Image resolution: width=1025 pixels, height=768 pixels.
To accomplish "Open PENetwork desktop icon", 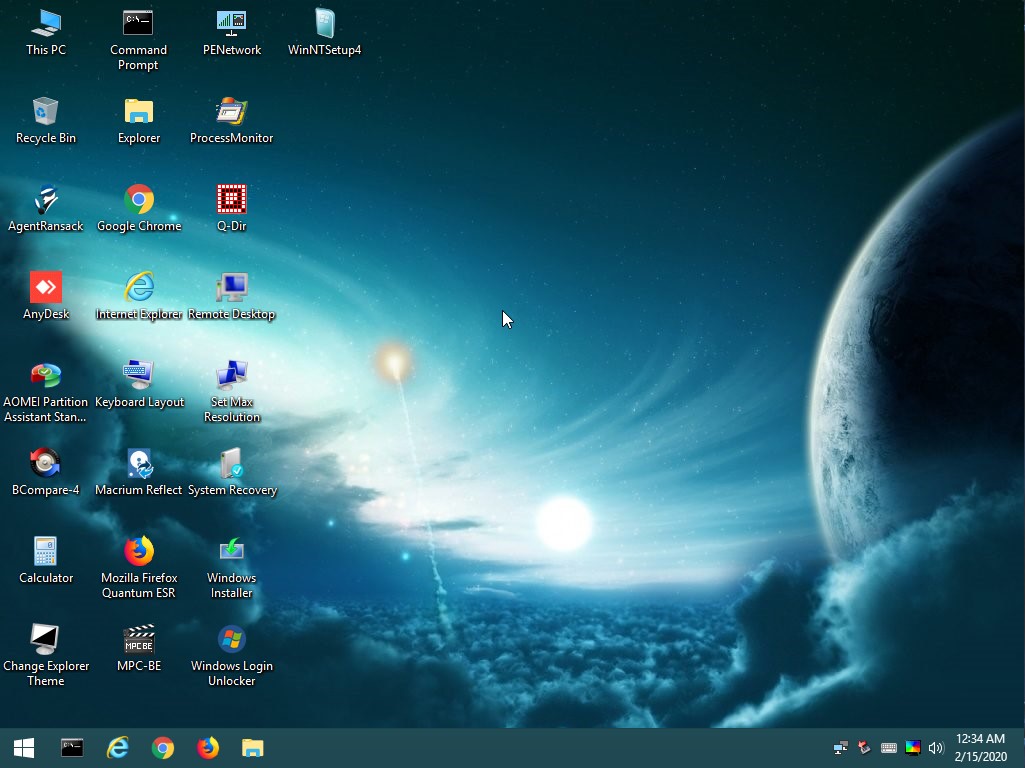I will coord(231,33).
